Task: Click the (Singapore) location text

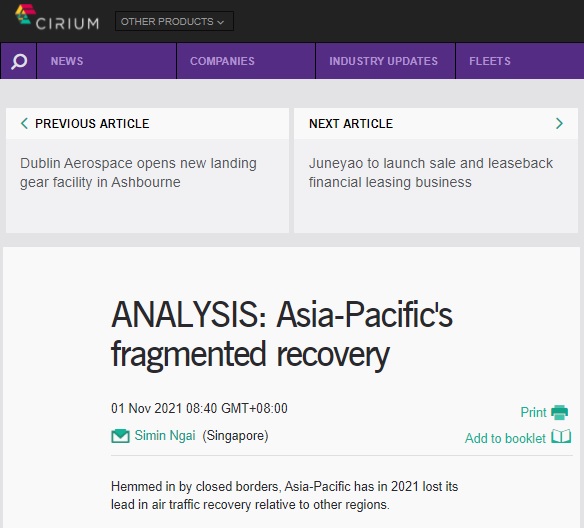Action: [235, 435]
